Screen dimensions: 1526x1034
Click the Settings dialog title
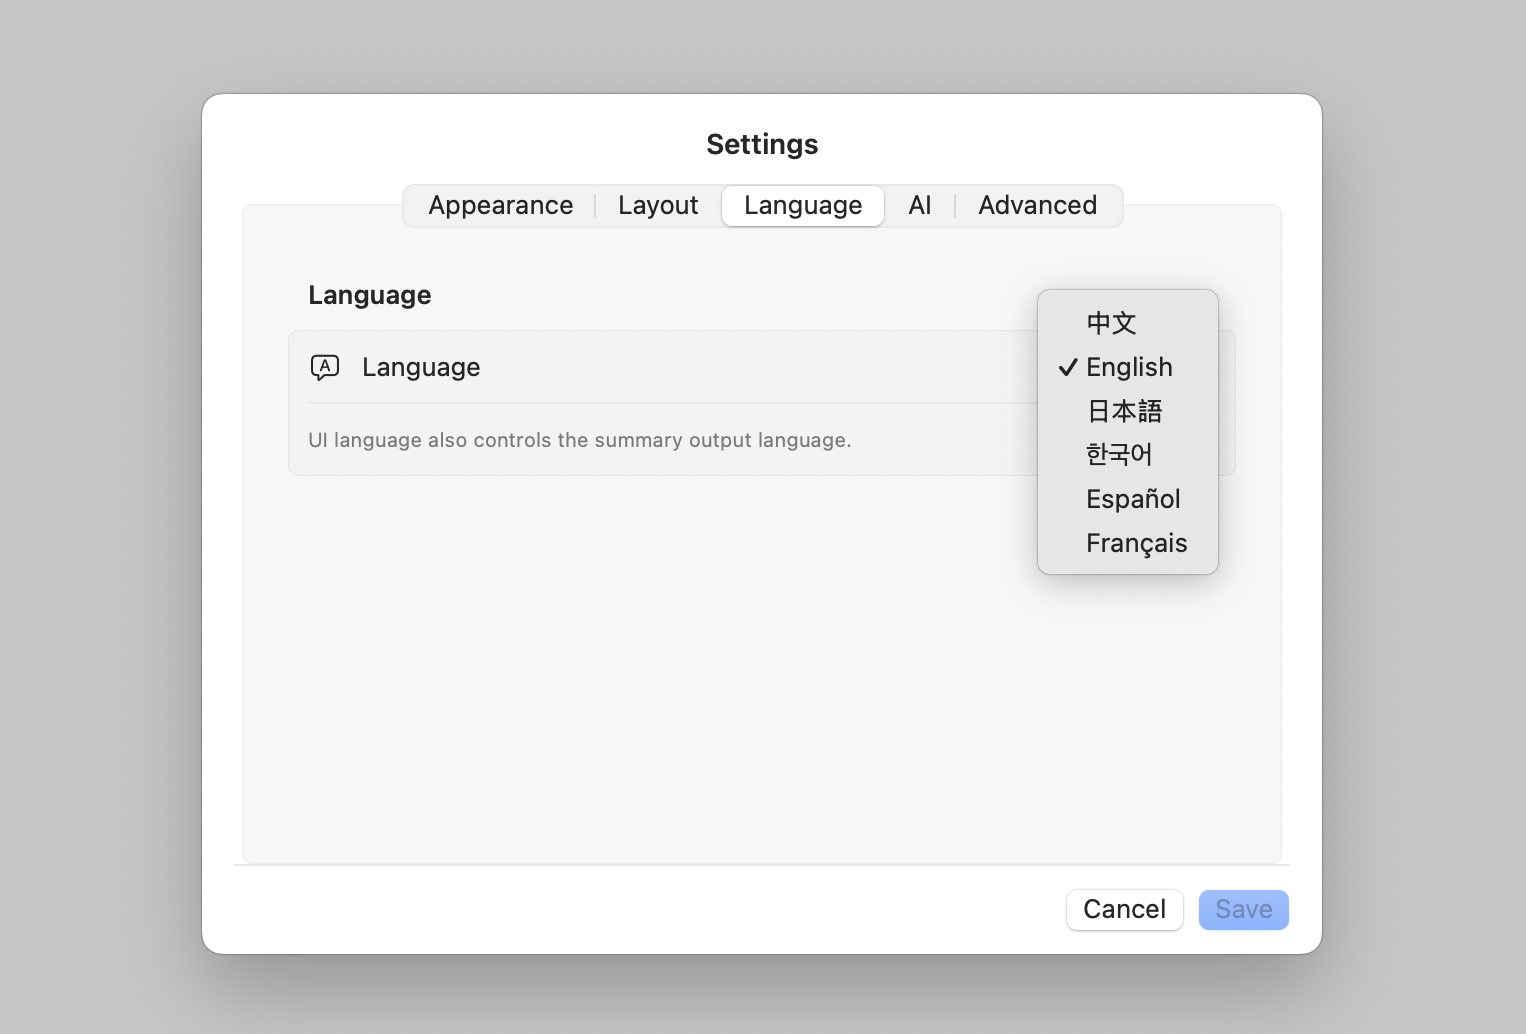pyautogui.click(x=762, y=144)
